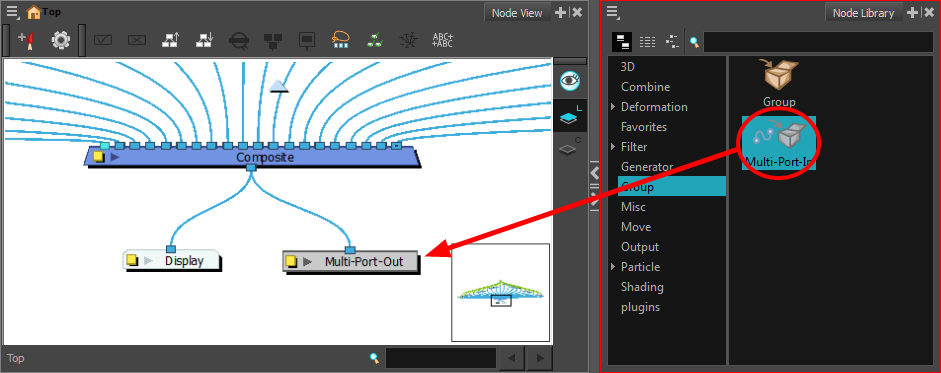This screenshot has height=373, width=941.
Task: Click the Disable node X icon
Action: (x=137, y=40)
